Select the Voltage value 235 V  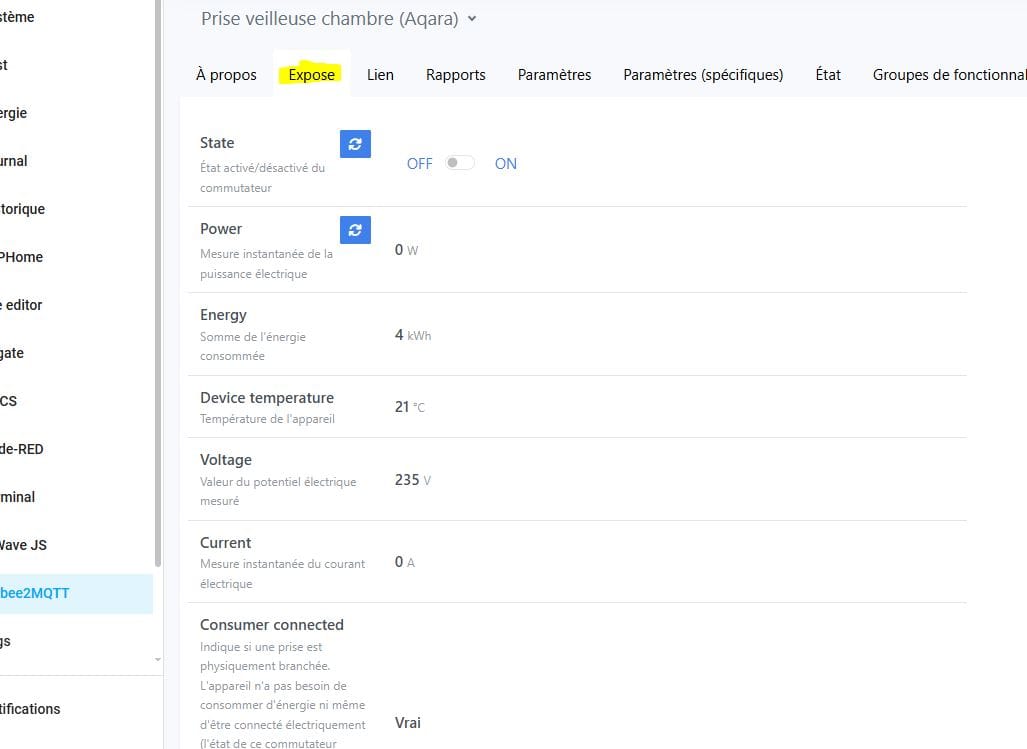point(413,480)
